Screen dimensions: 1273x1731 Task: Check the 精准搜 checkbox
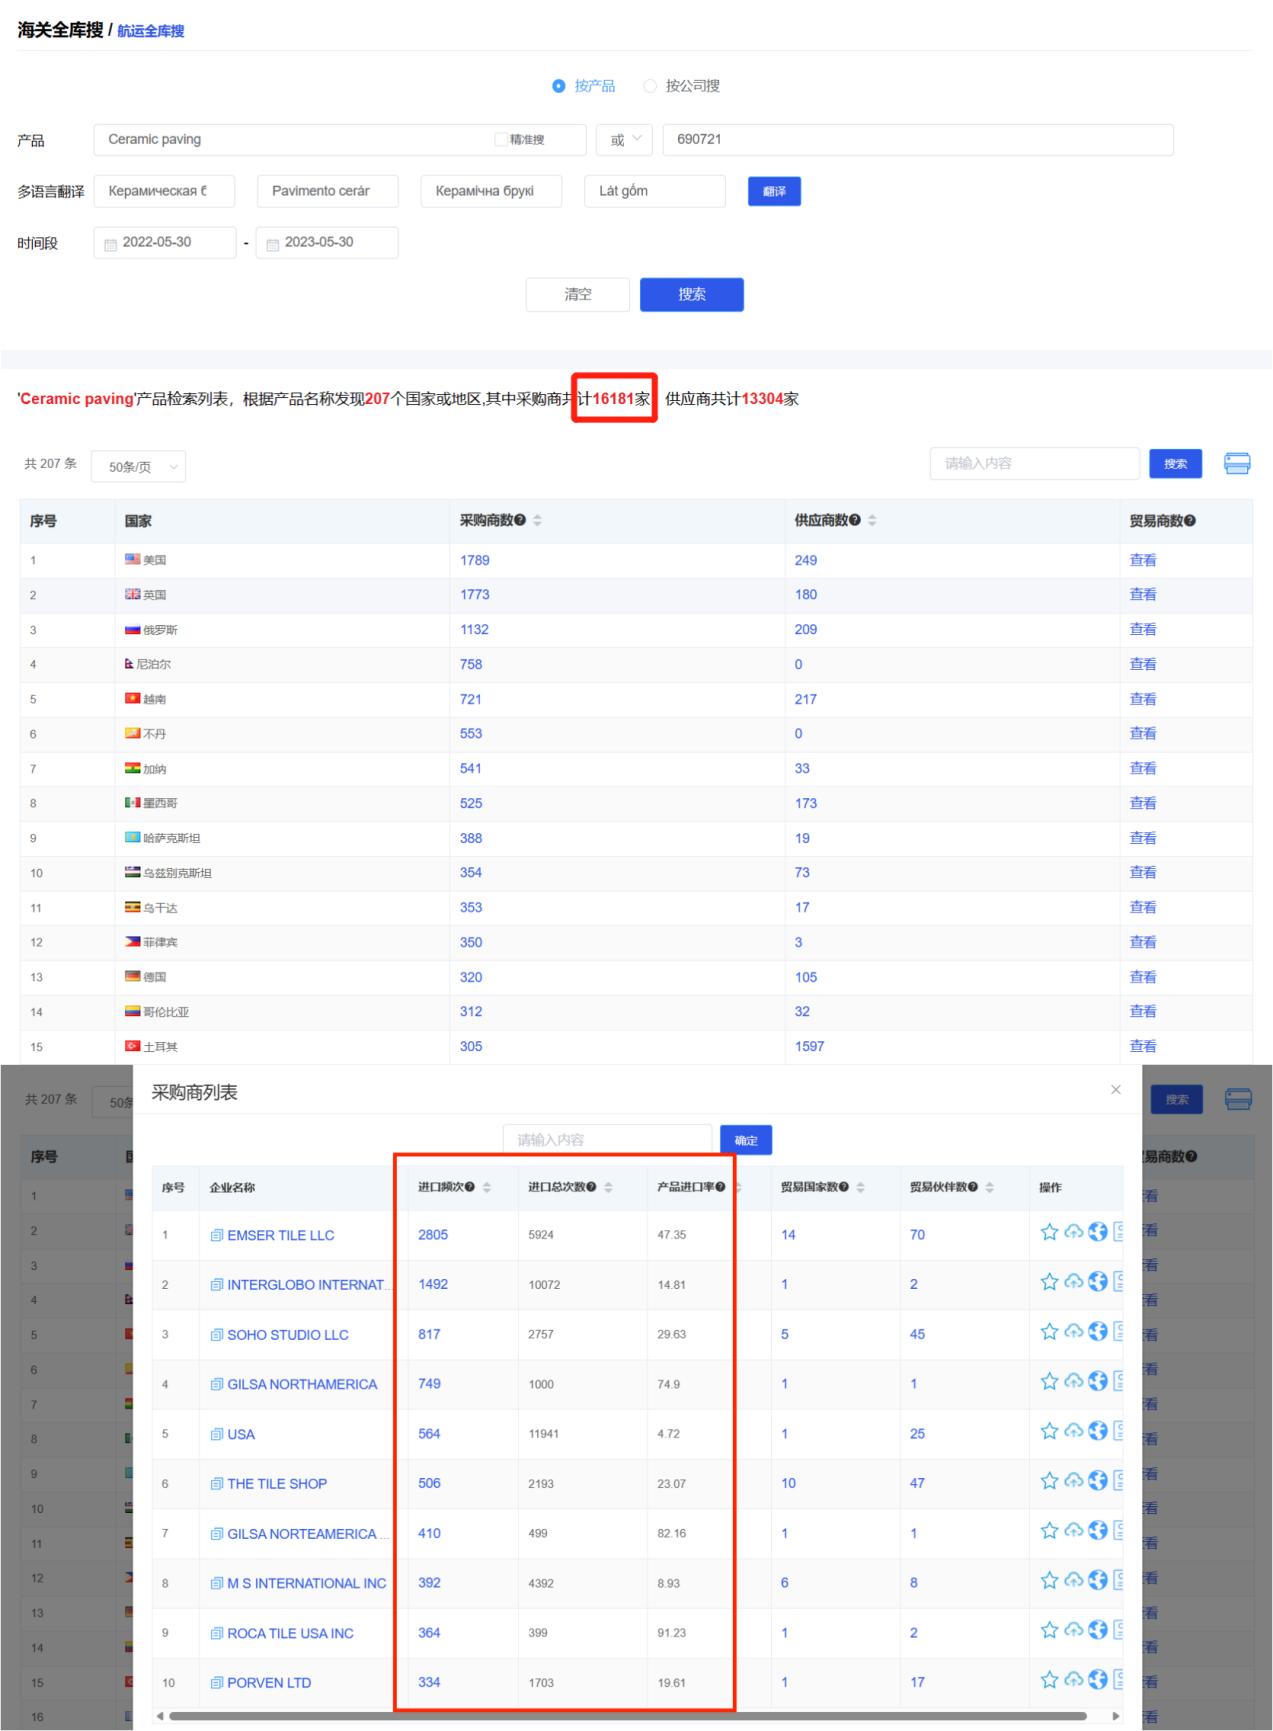[x=501, y=140]
